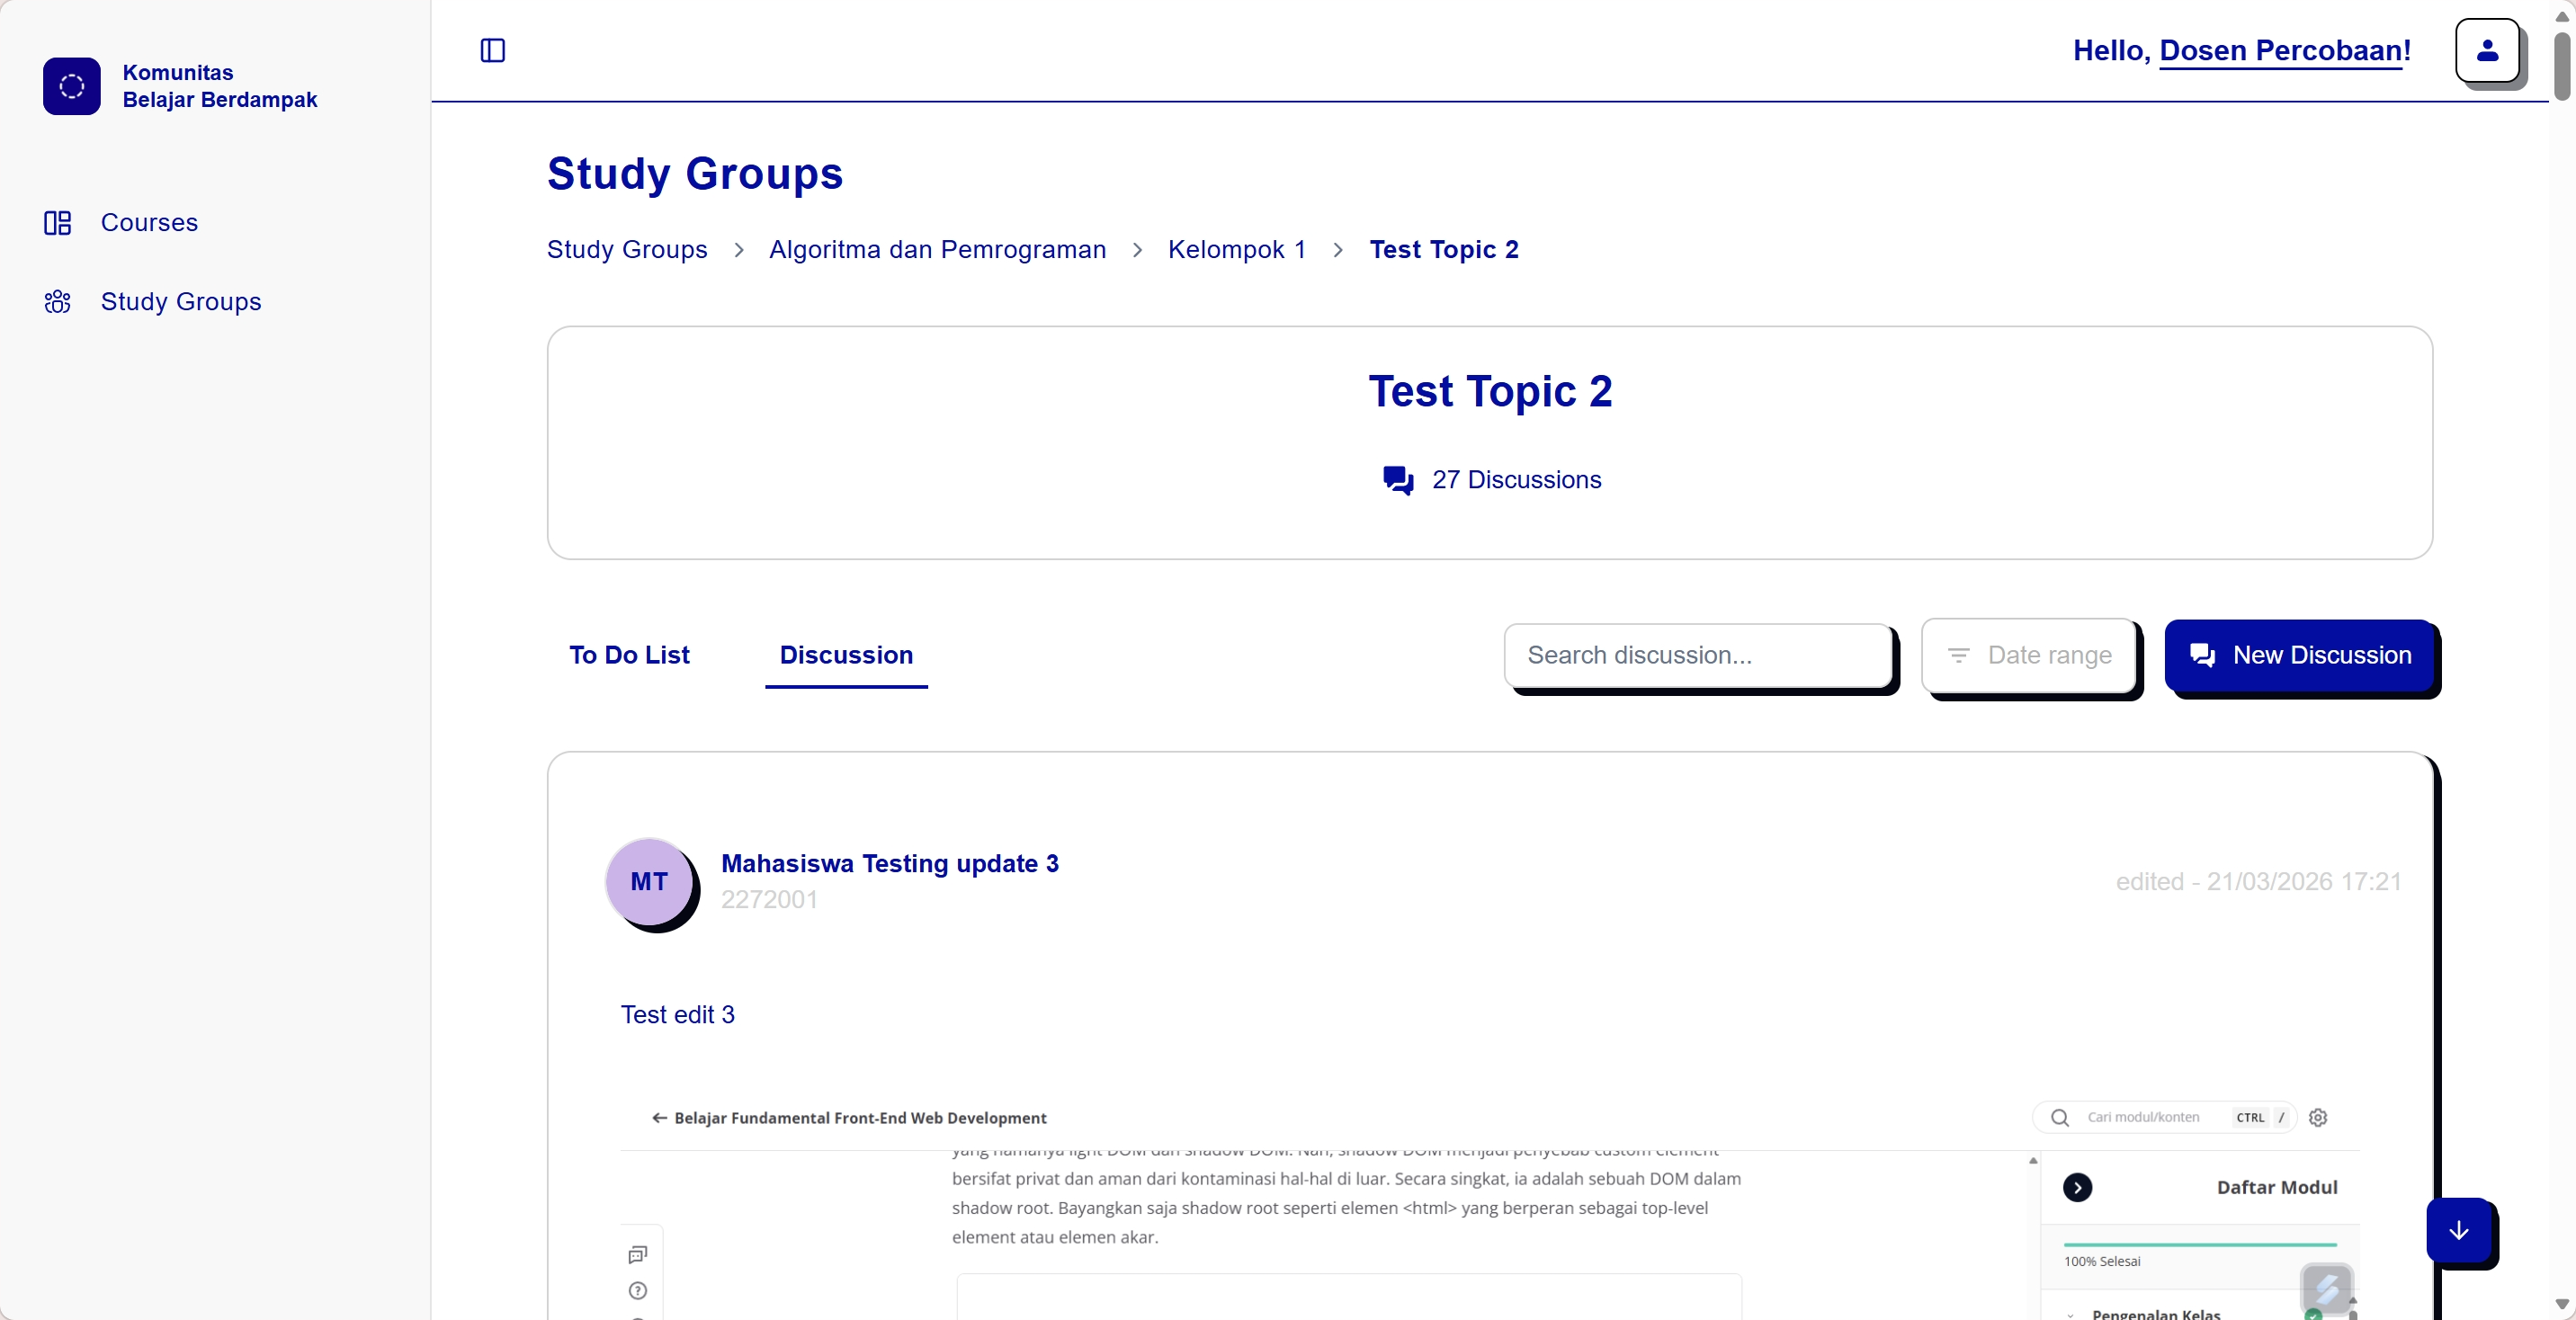Screen dimensions: 2576x1320
Task: Click the Study Groups people icon in sidebar
Action: (57, 301)
